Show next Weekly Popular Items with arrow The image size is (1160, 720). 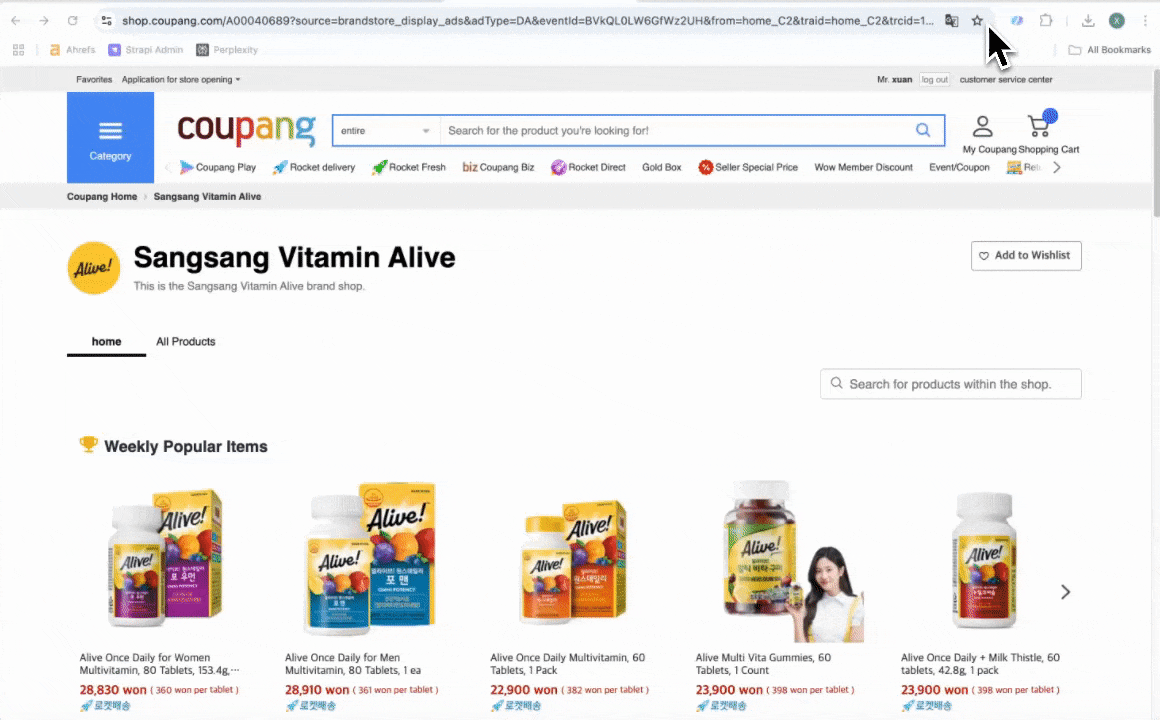tap(1065, 592)
